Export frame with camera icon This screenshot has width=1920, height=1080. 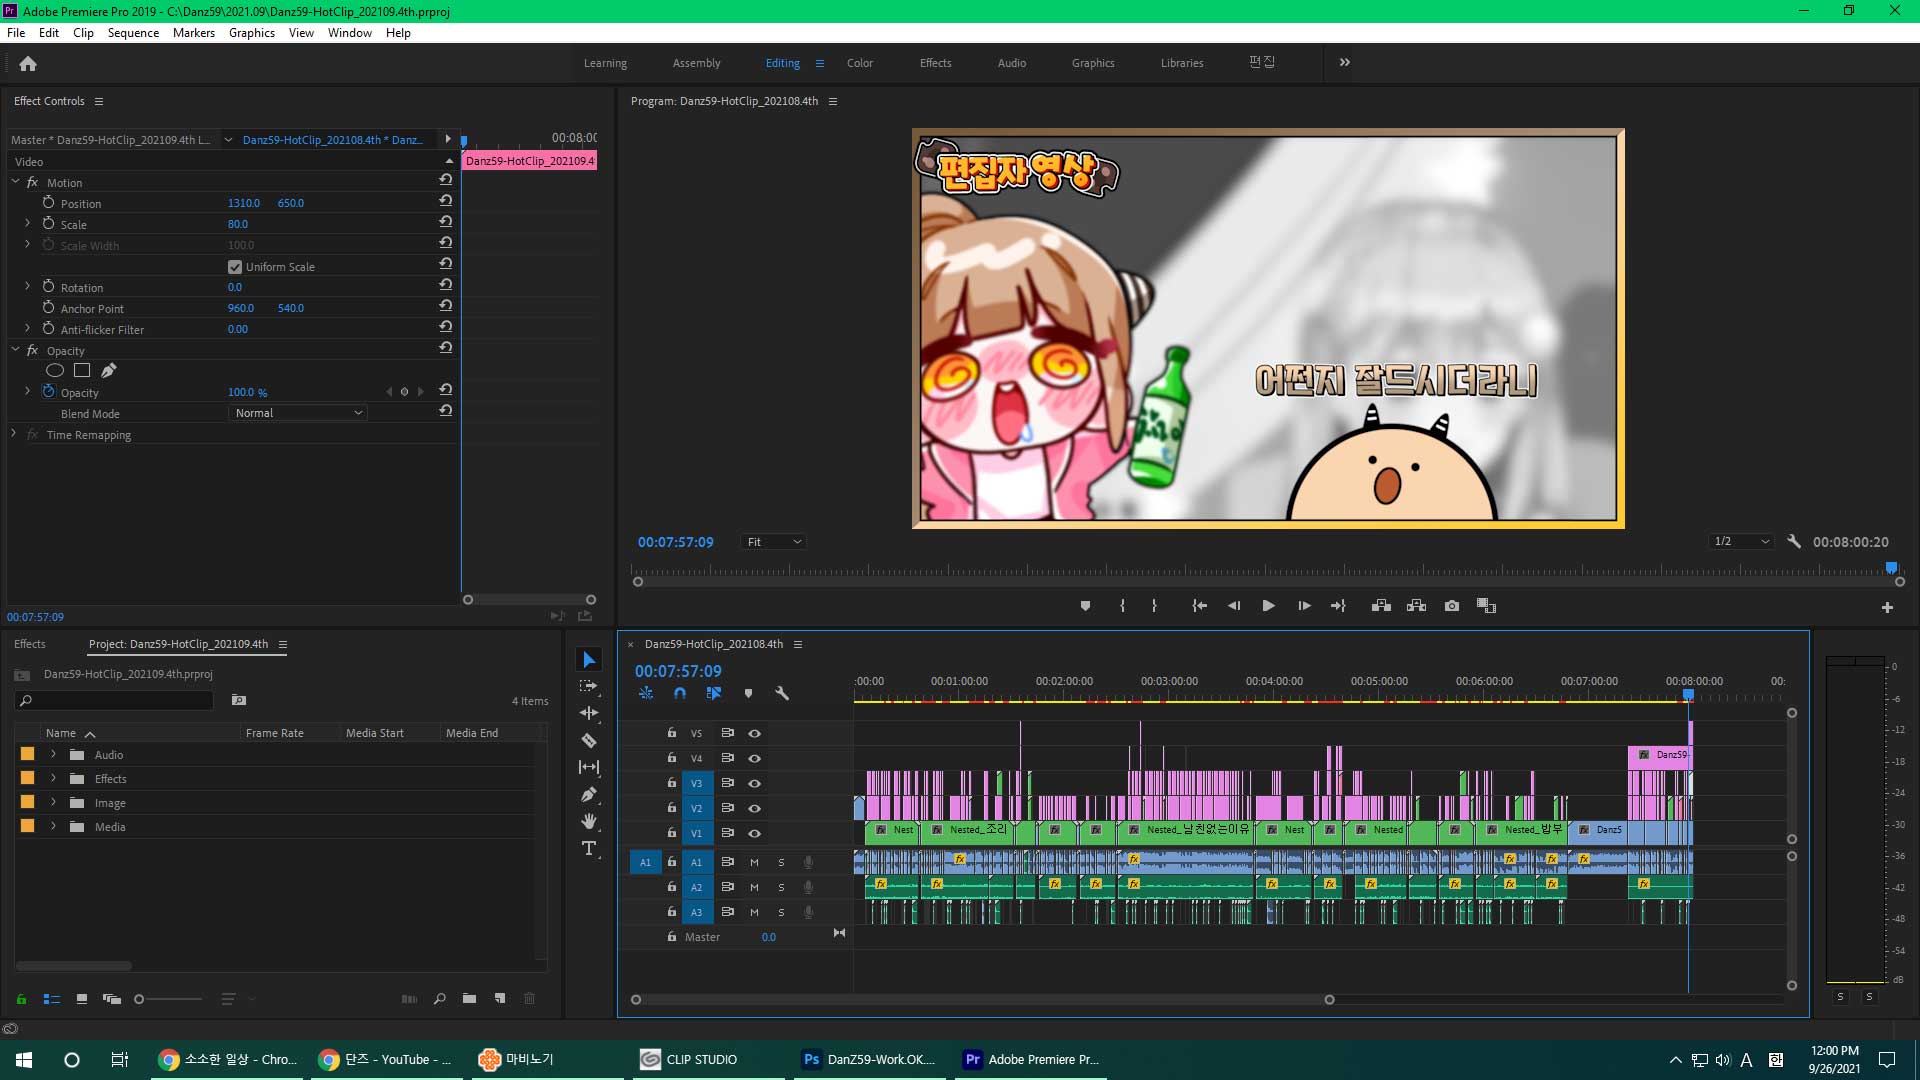coord(1452,606)
